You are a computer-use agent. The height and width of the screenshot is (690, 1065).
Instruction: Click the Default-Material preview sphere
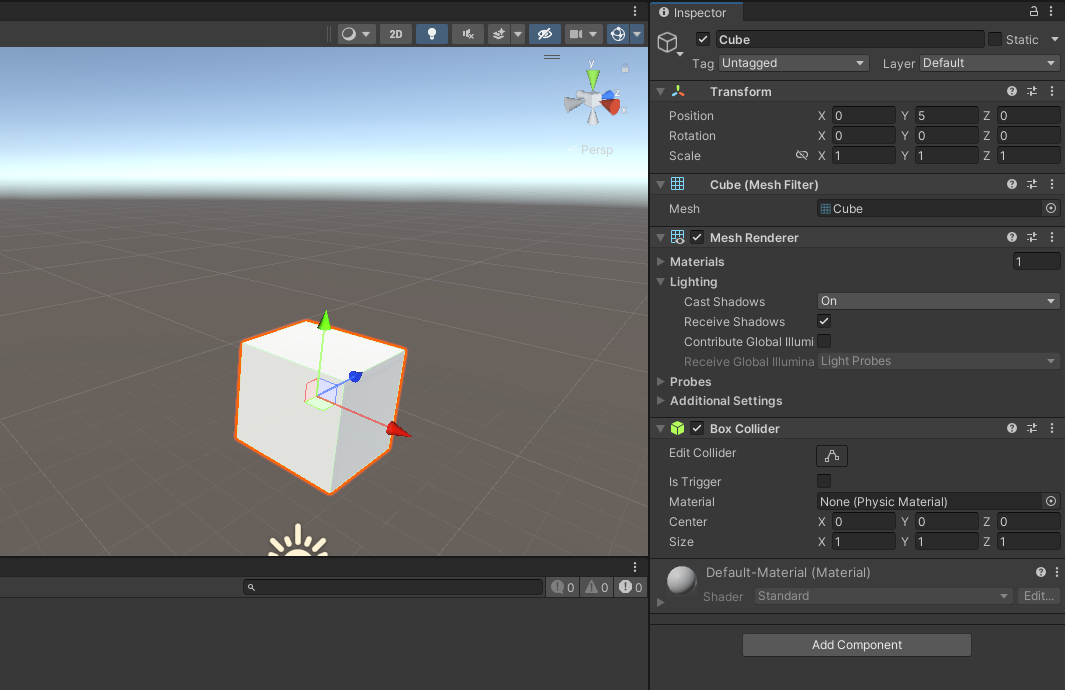tap(681, 581)
